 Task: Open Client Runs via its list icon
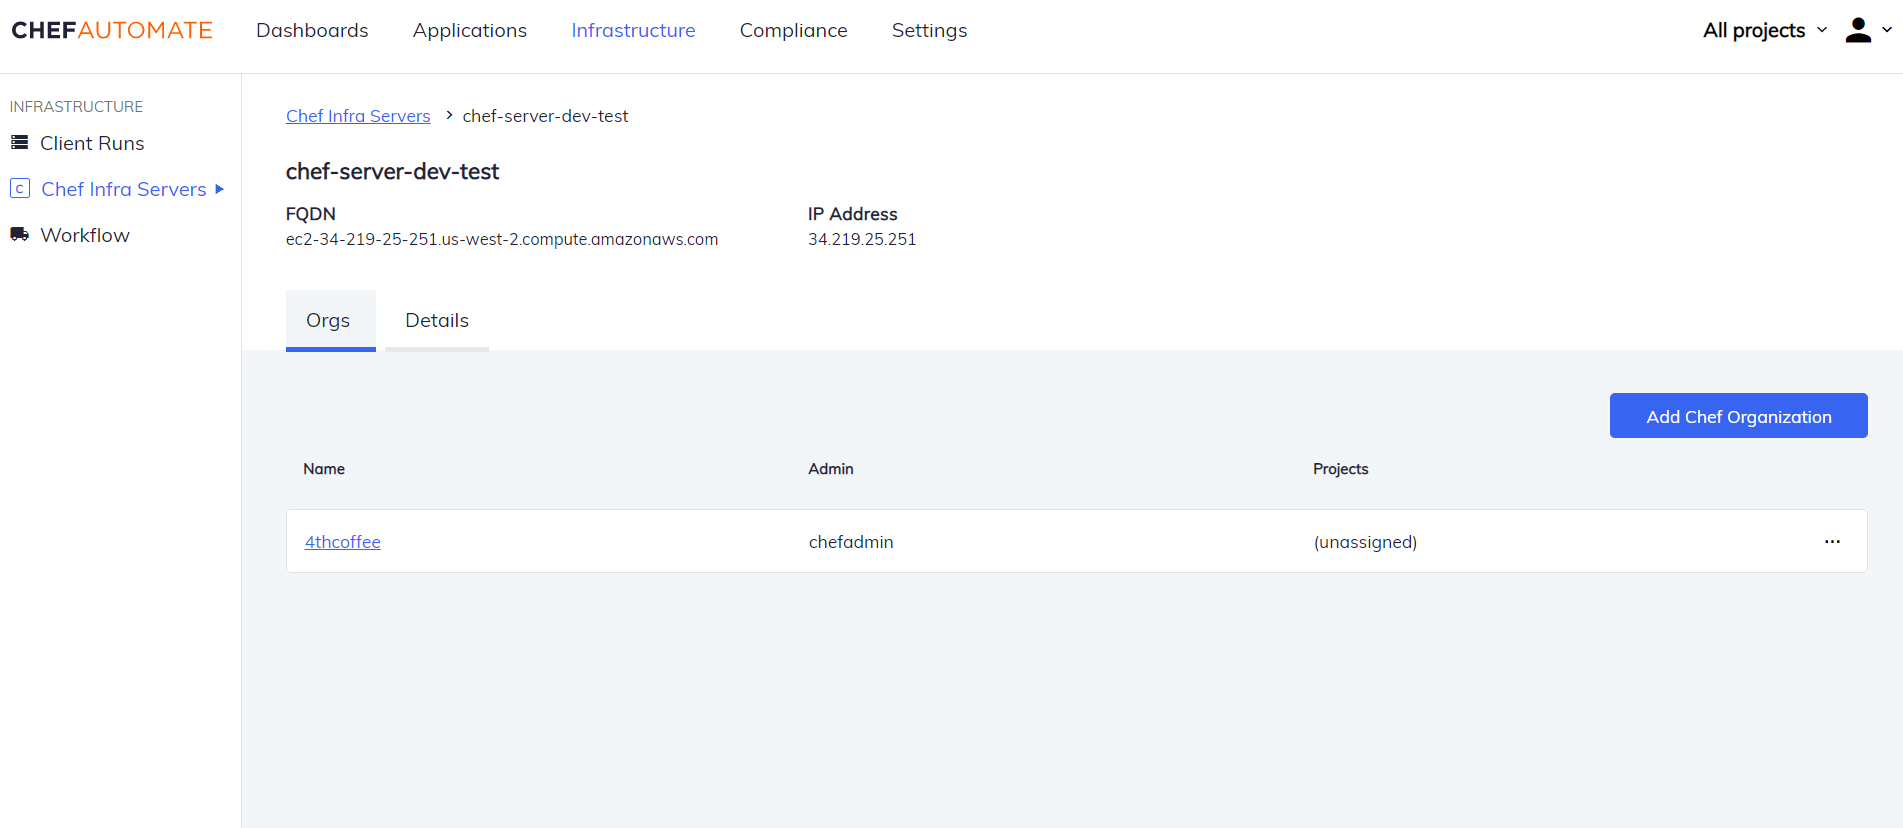pos(19,143)
